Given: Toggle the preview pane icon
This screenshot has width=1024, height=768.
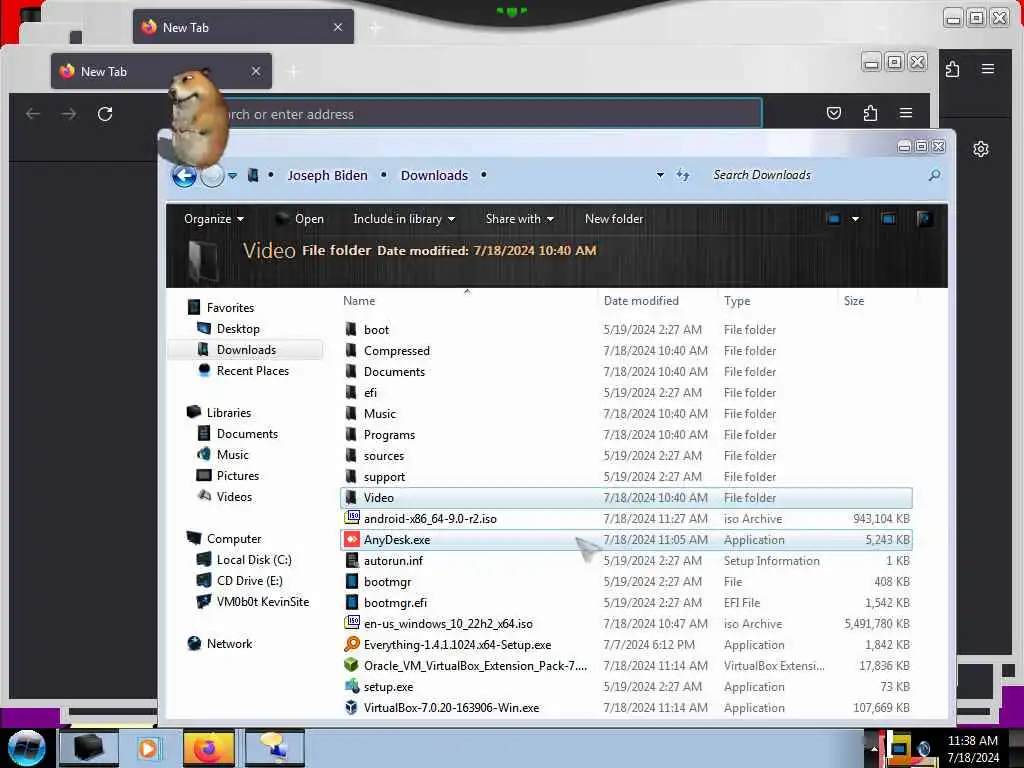Looking at the screenshot, I should [888, 219].
